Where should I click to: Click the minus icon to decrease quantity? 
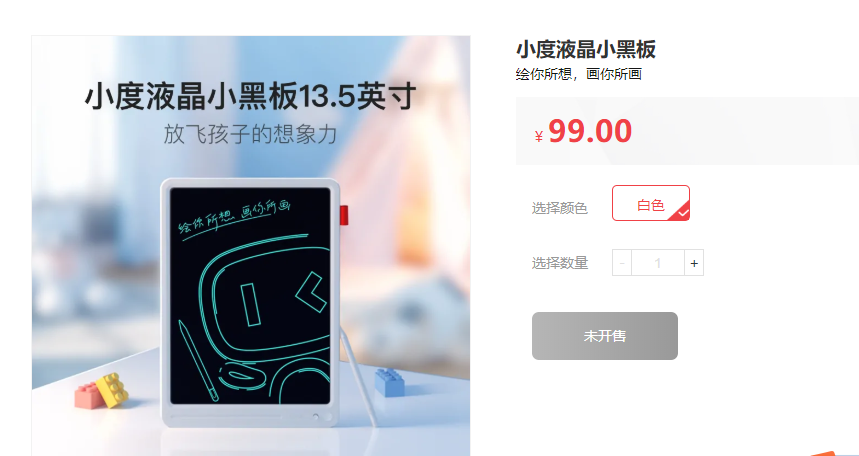click(x=622, y=263)
